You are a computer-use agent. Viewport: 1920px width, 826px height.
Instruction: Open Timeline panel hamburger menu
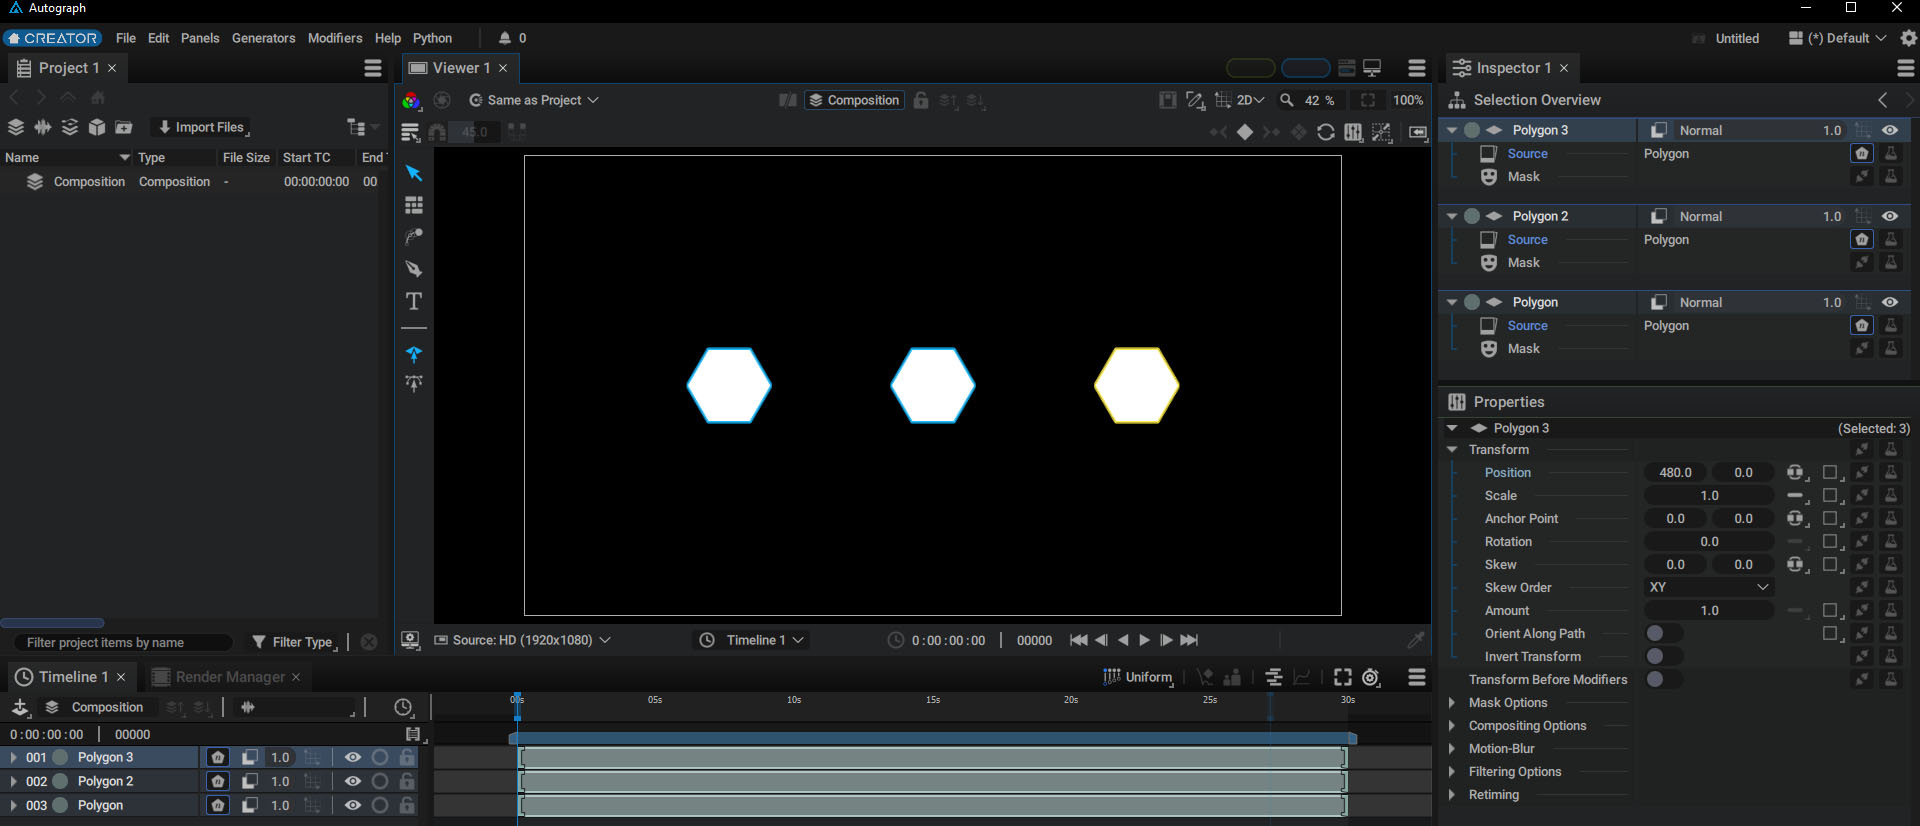1417,677
